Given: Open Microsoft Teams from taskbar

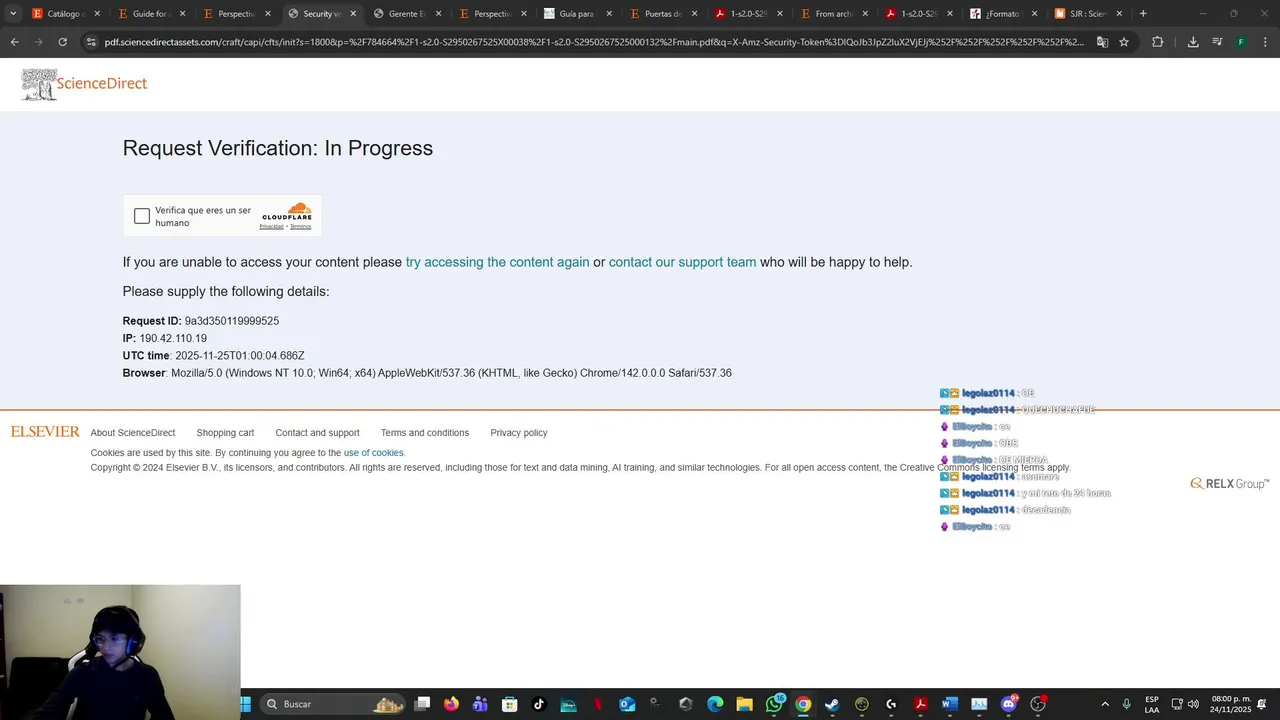Looking at the screenshot, I should [x=480, y=704].
